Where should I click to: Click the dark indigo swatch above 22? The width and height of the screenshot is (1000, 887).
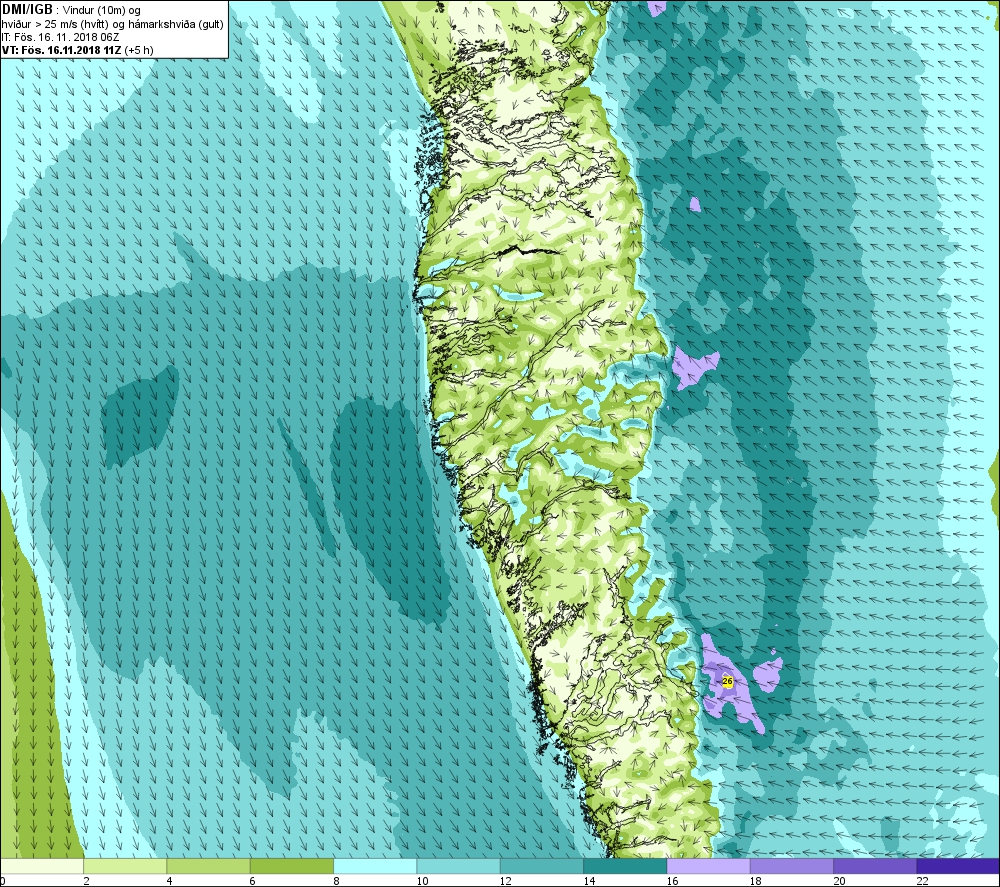[957, 866]
